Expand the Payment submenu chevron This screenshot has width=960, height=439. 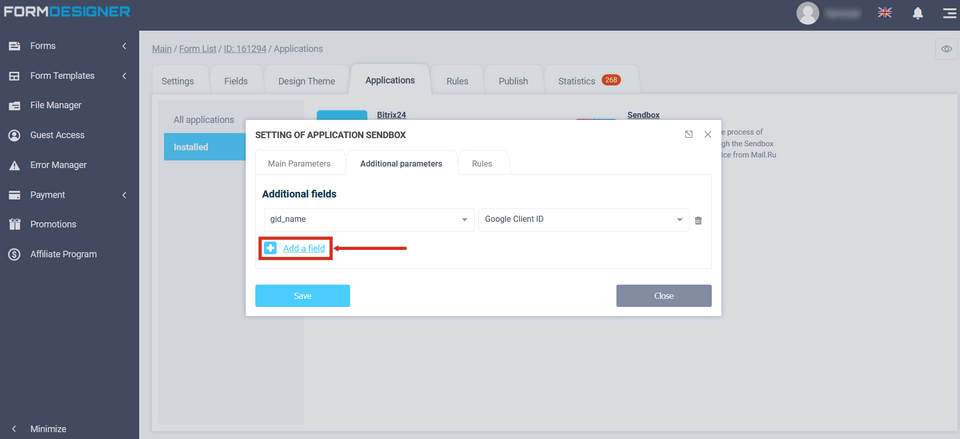point(124,195)
